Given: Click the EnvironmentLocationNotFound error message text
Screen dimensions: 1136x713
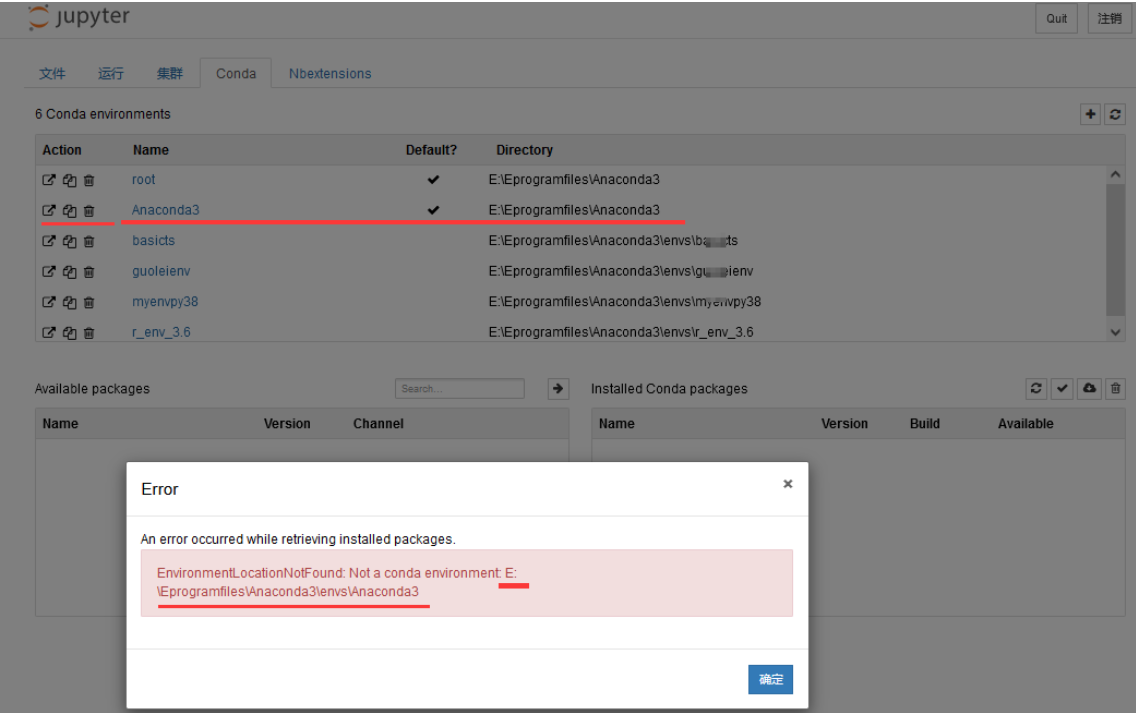Looking at the screenshot, I should coord(337,582).
